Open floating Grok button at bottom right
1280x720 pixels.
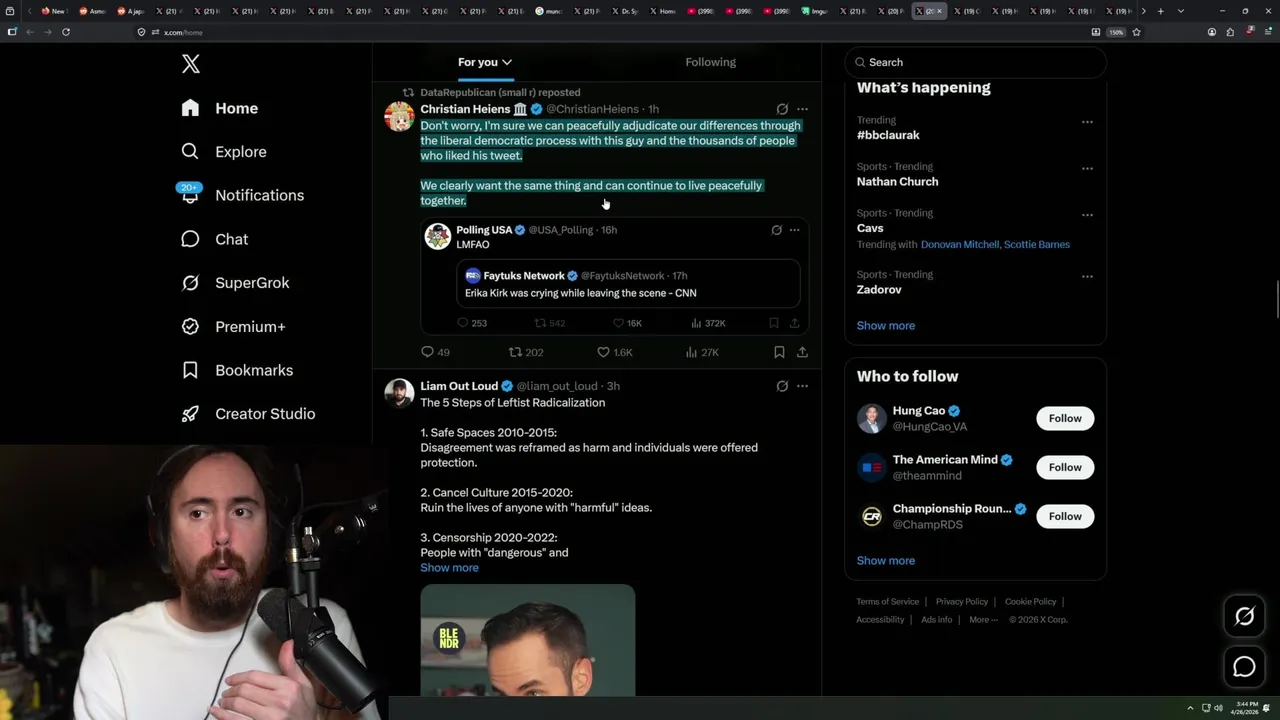pos(1244,617)
